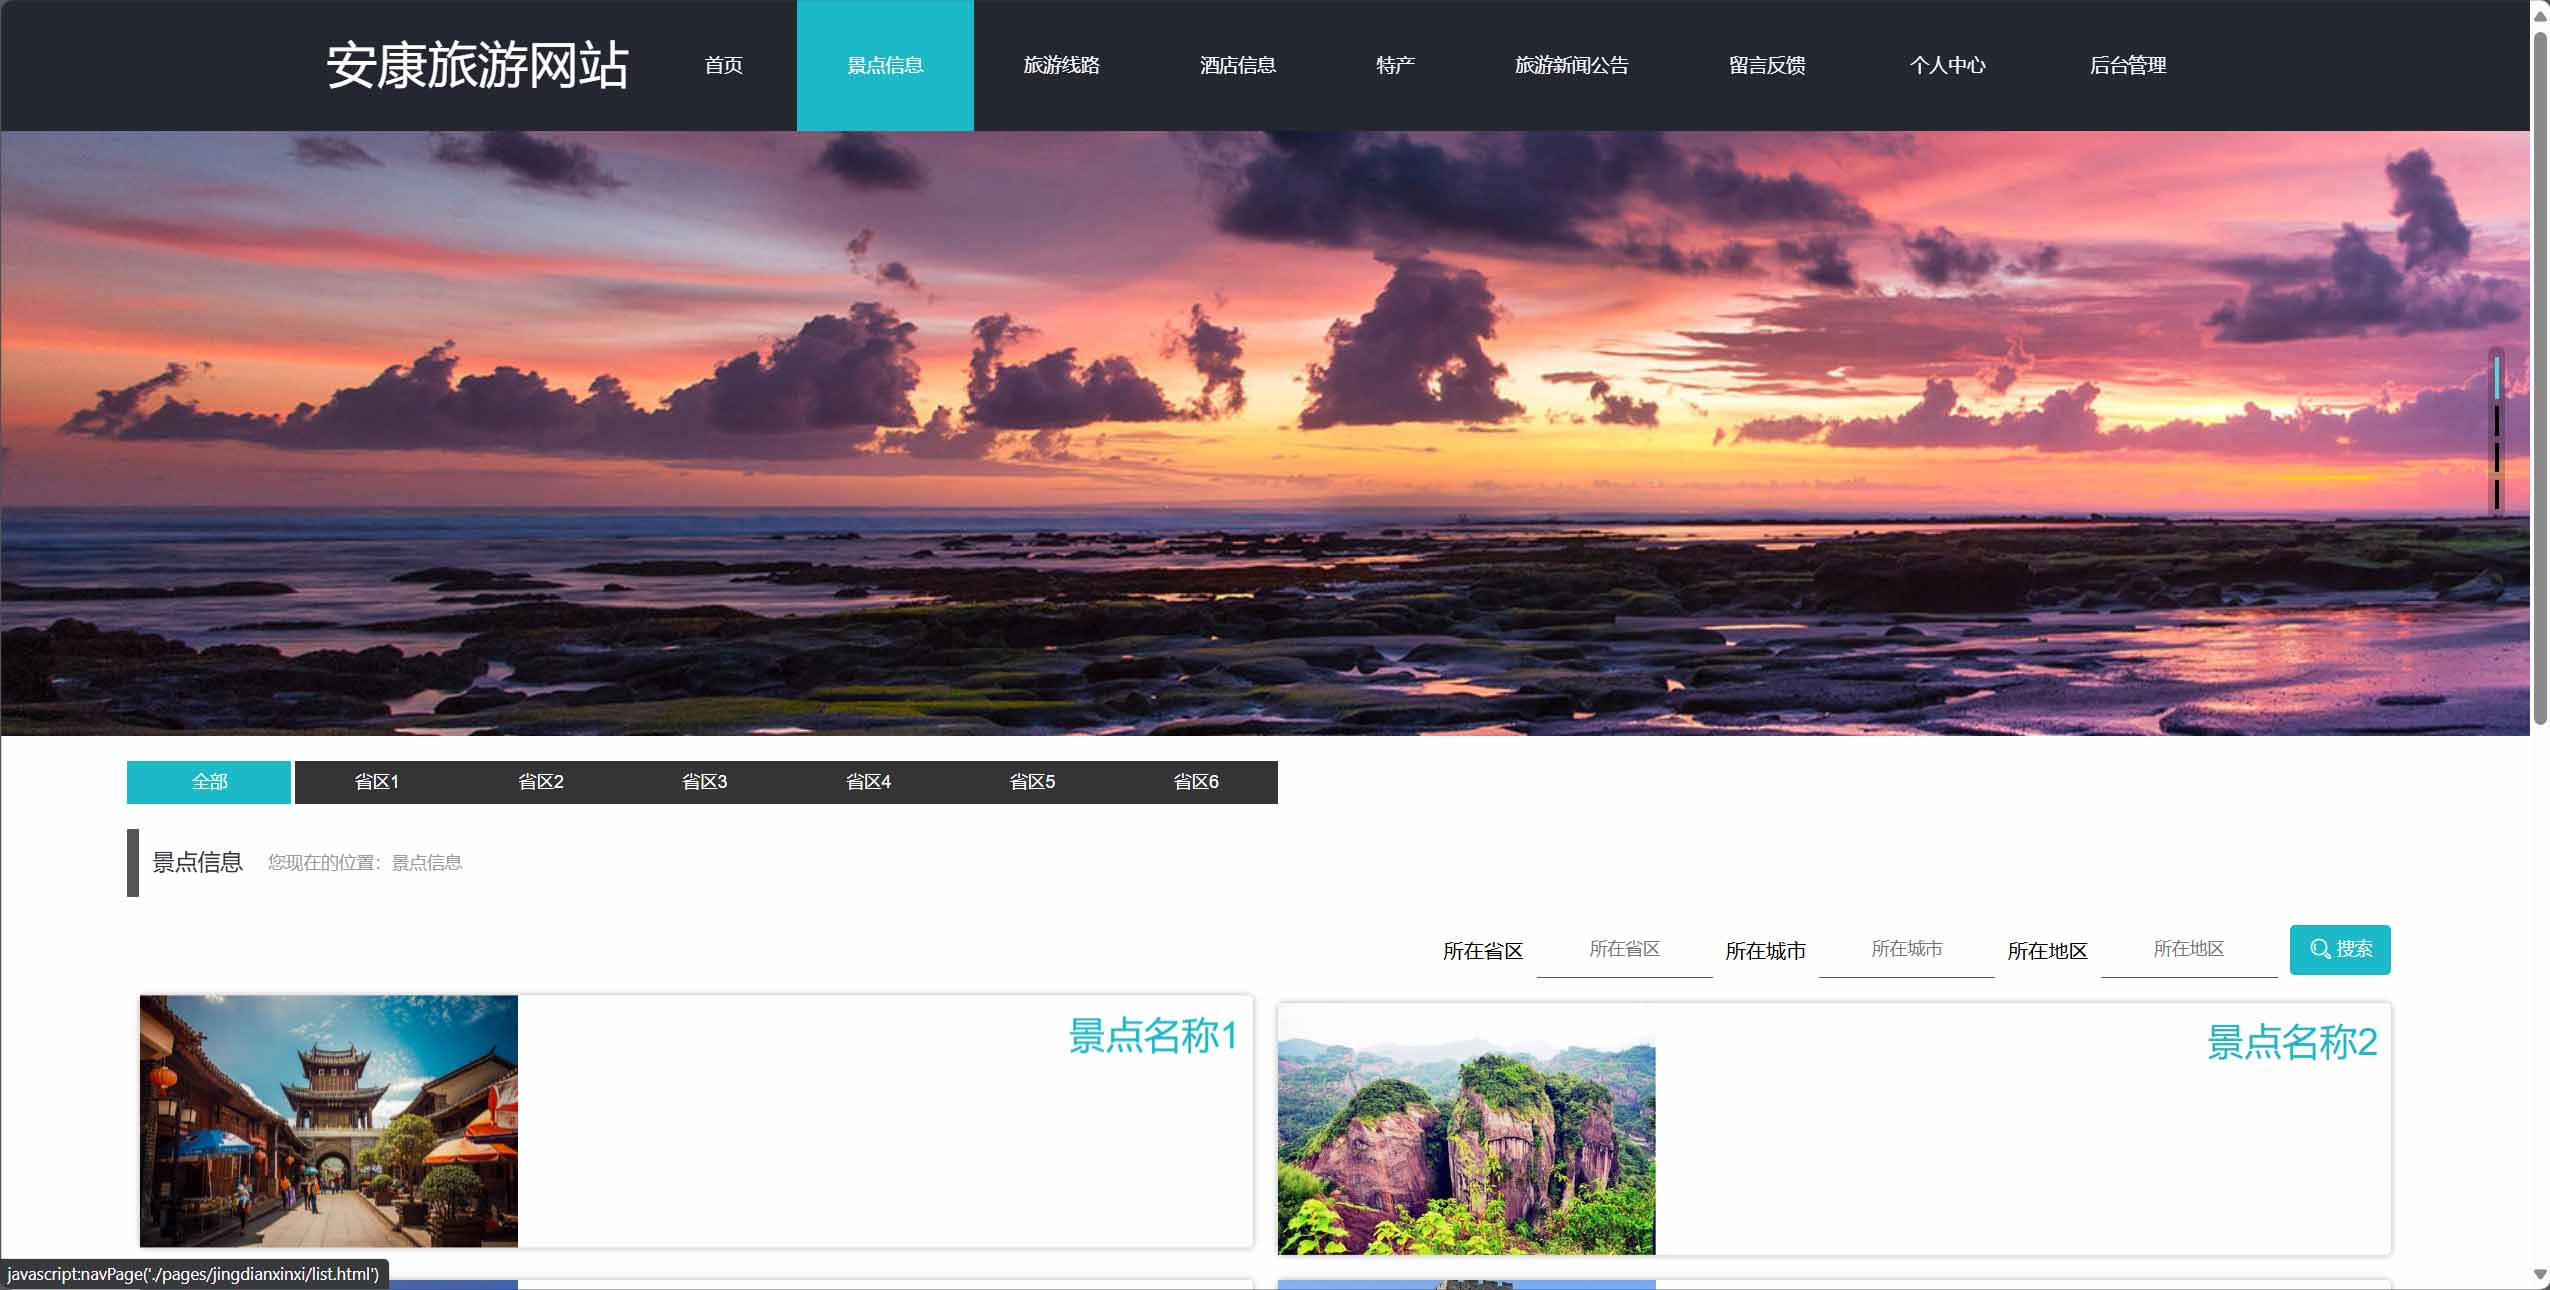
Task: Filter attractions by 省区4
Action: 869,782
